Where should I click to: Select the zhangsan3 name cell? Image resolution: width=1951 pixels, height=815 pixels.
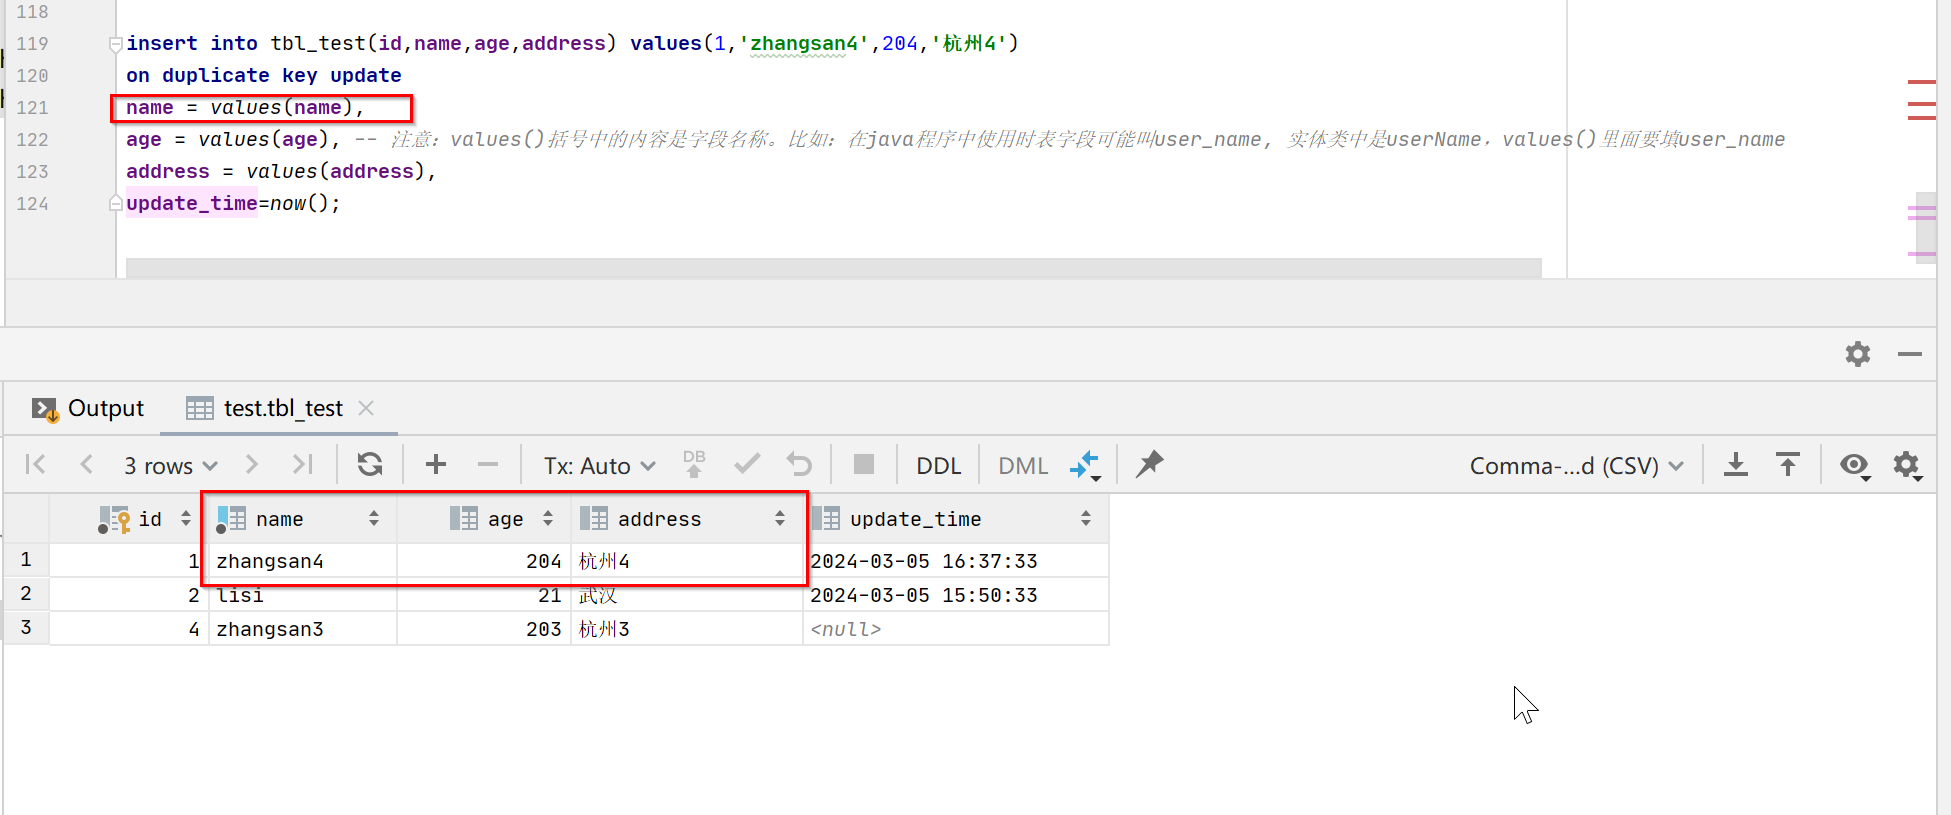[302, 629]
